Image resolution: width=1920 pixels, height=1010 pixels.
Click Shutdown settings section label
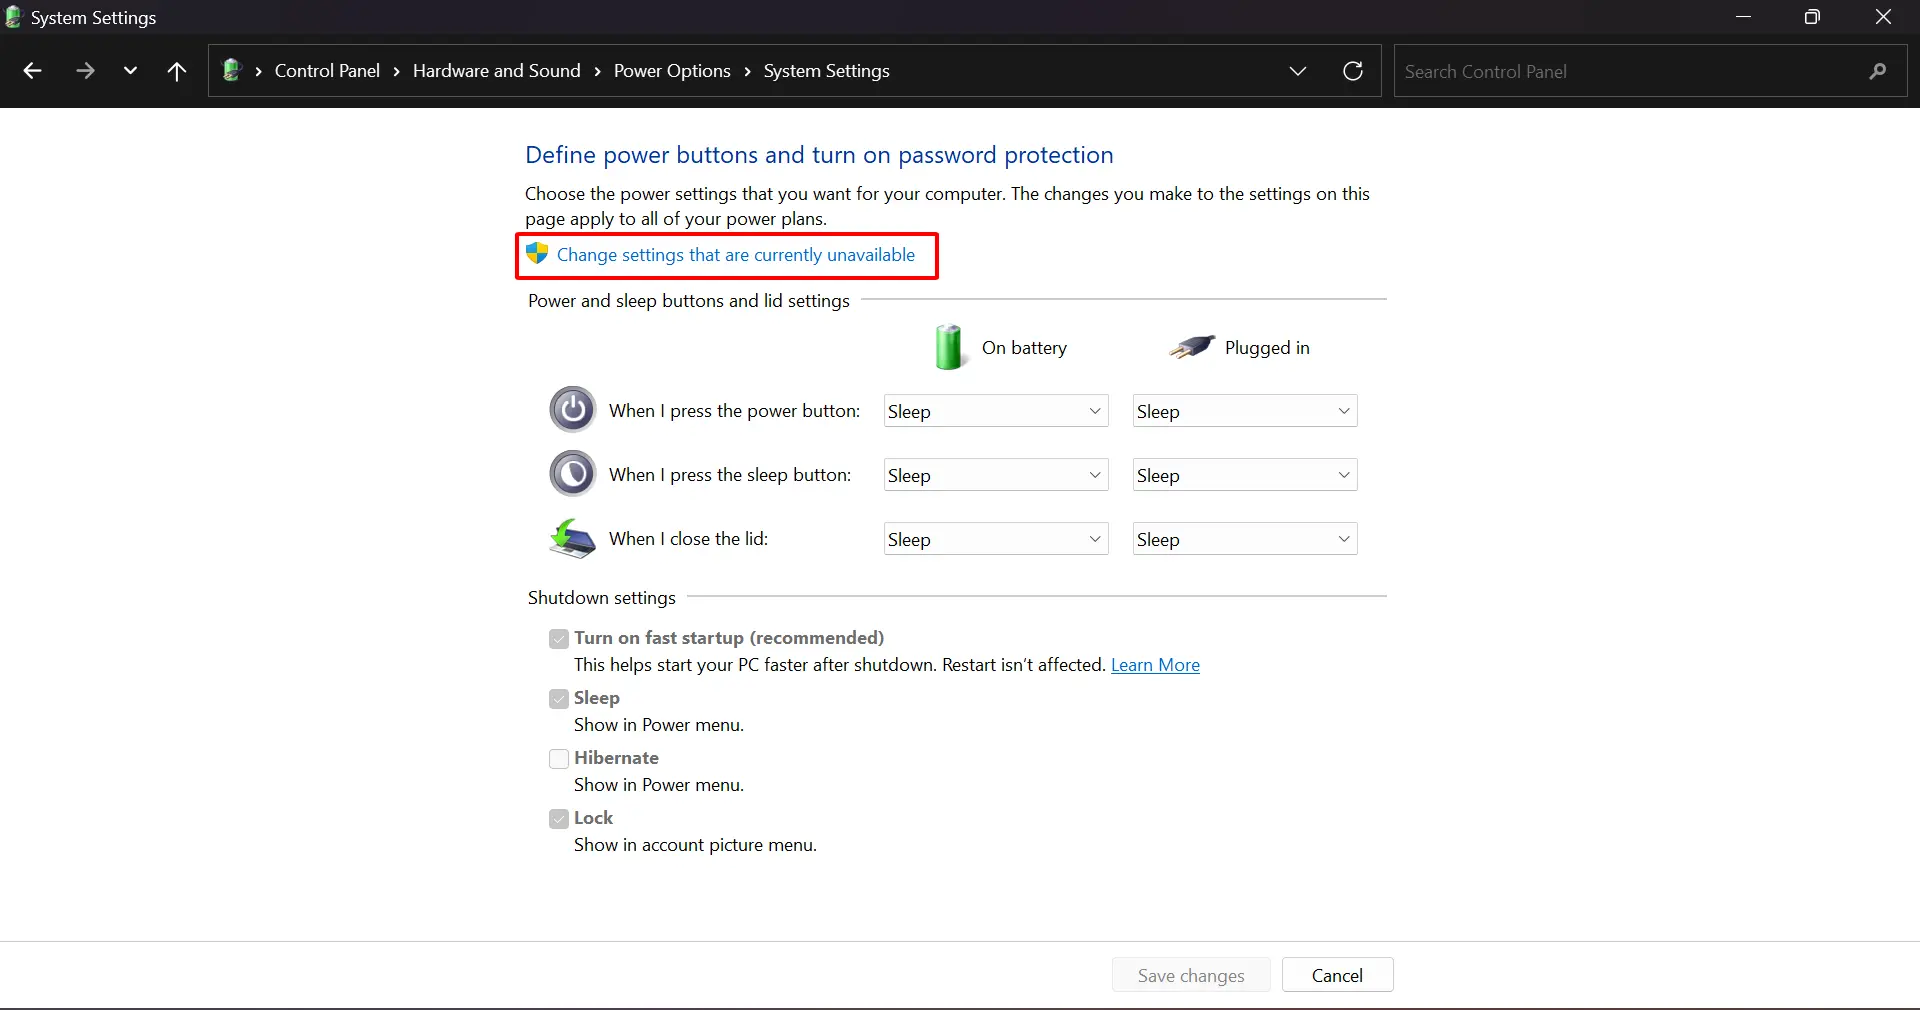pyautogui.click(x=602, y=598)
